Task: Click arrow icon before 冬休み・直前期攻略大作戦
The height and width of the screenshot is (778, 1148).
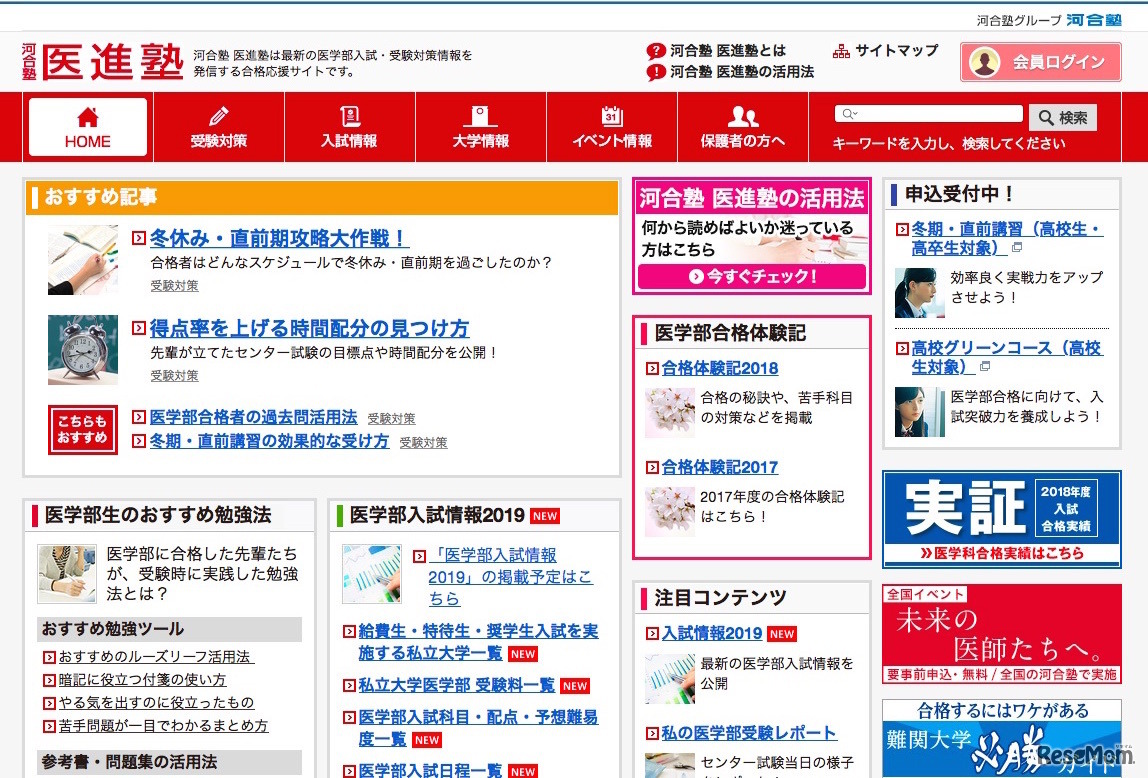Action: pos(138,237)
